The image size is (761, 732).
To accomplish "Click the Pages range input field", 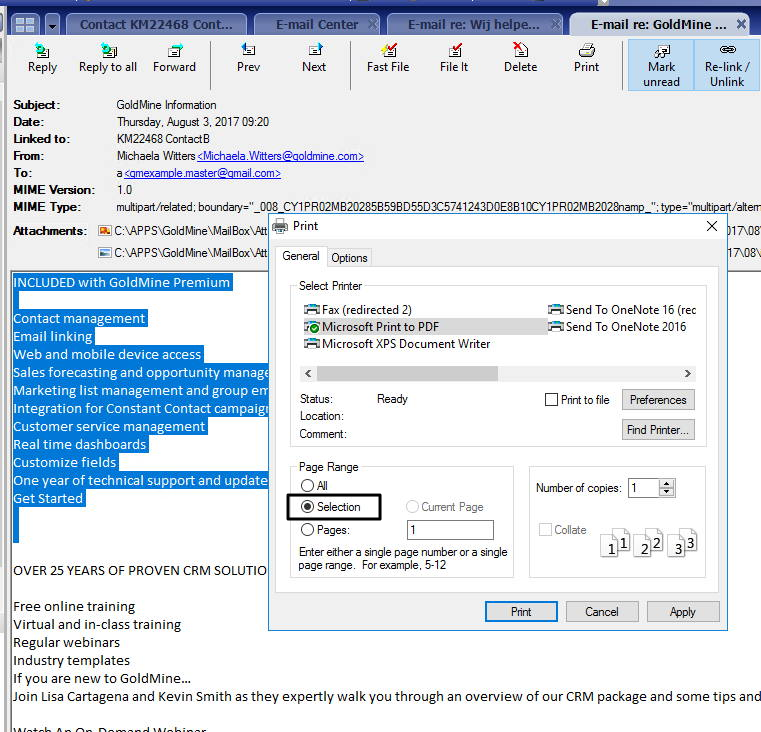I will 450,530.
